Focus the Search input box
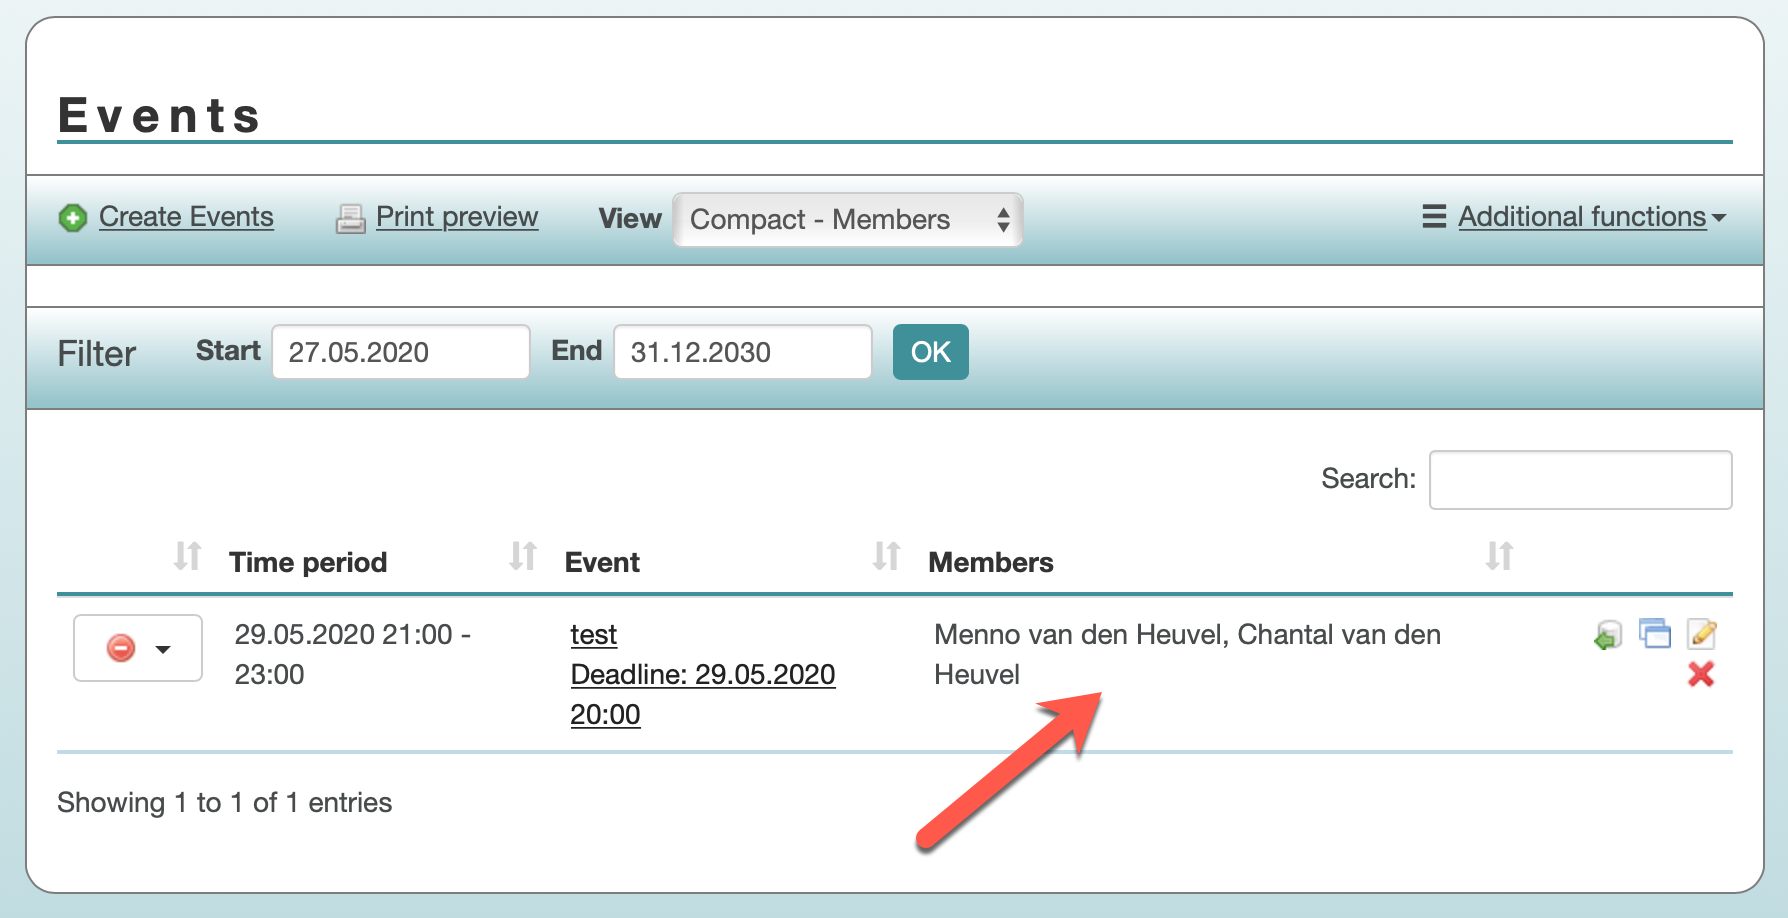 click(x=1580, y=480)
